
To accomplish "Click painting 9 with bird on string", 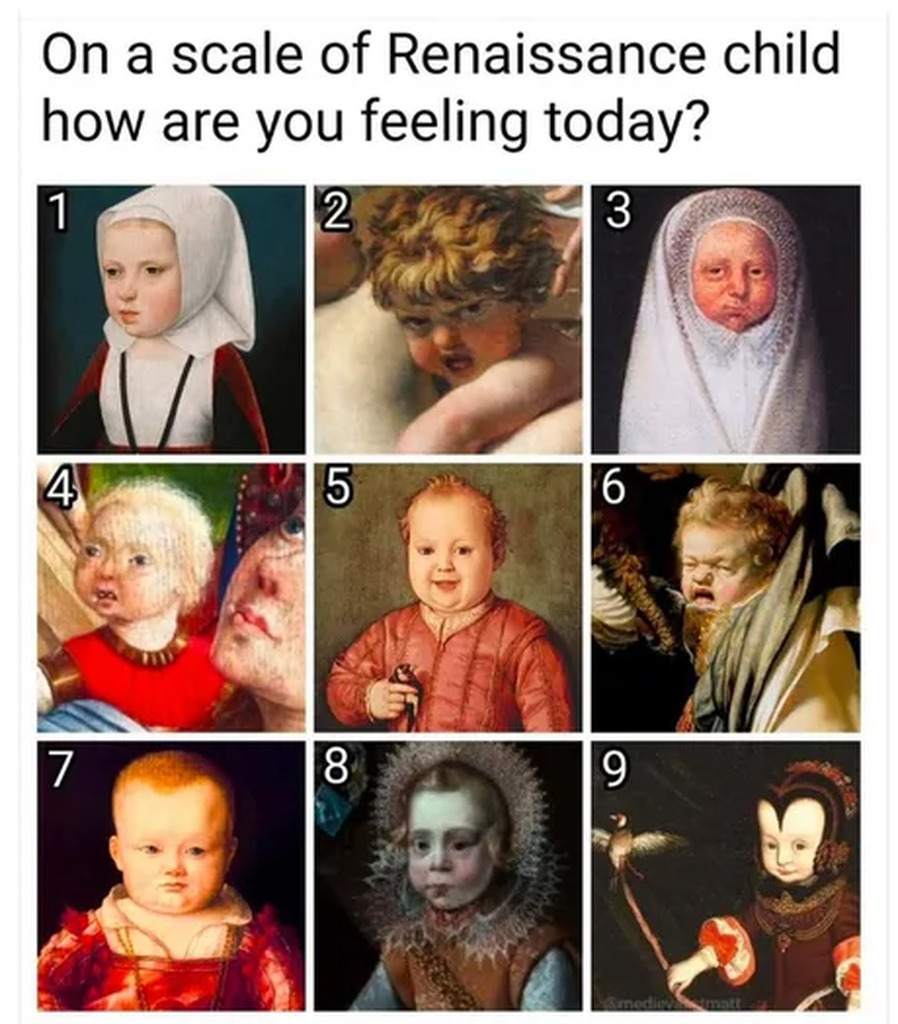I will [726, 876].
